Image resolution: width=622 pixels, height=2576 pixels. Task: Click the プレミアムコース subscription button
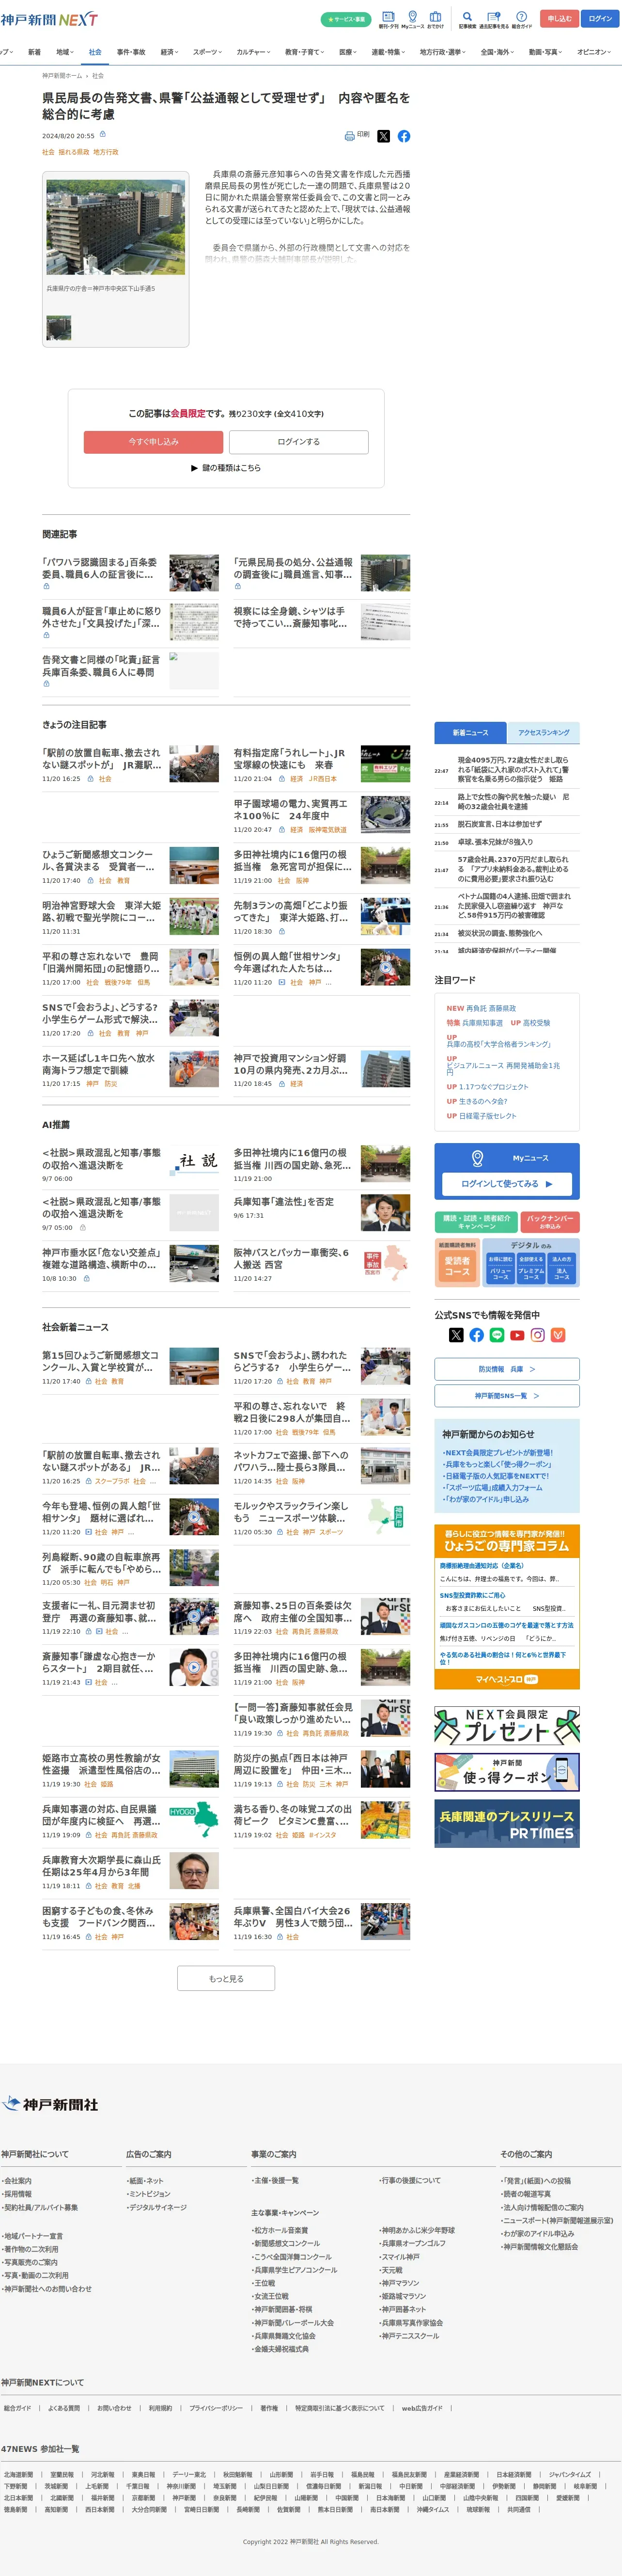(531, 1268)
